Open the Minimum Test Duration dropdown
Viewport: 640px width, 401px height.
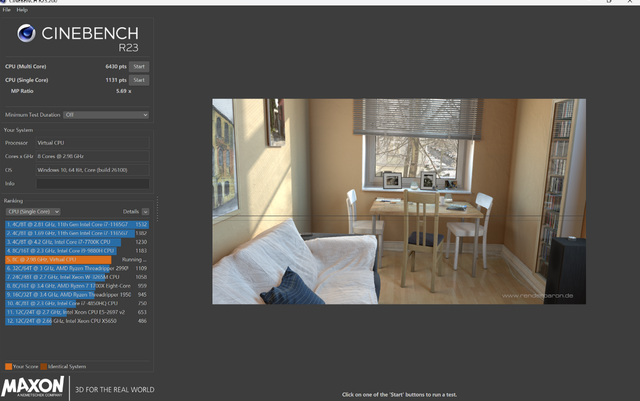pyautogui.click(x=106, y=115)
